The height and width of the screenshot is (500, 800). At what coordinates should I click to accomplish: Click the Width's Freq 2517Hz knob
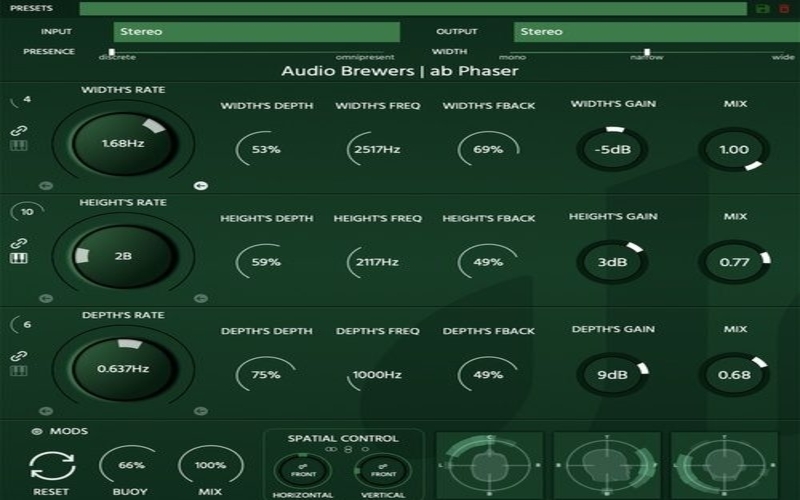(x=378, y=149)
